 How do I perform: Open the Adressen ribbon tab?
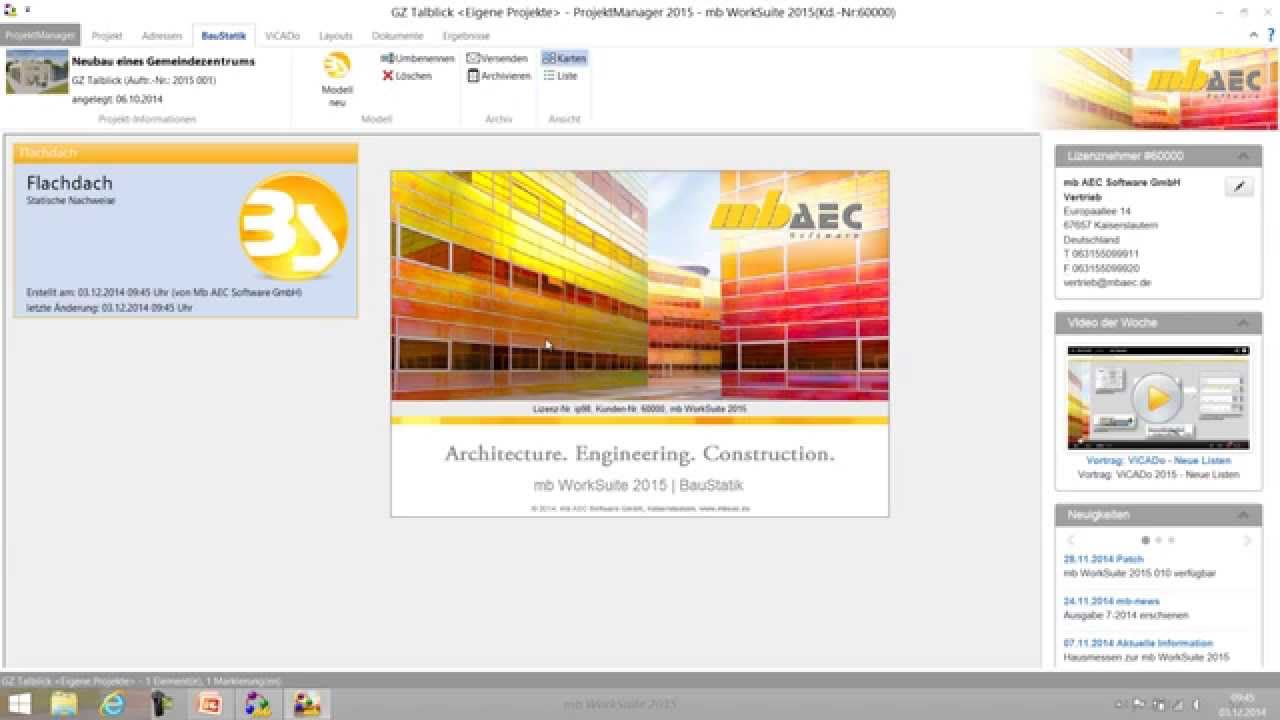click(162, 35)
